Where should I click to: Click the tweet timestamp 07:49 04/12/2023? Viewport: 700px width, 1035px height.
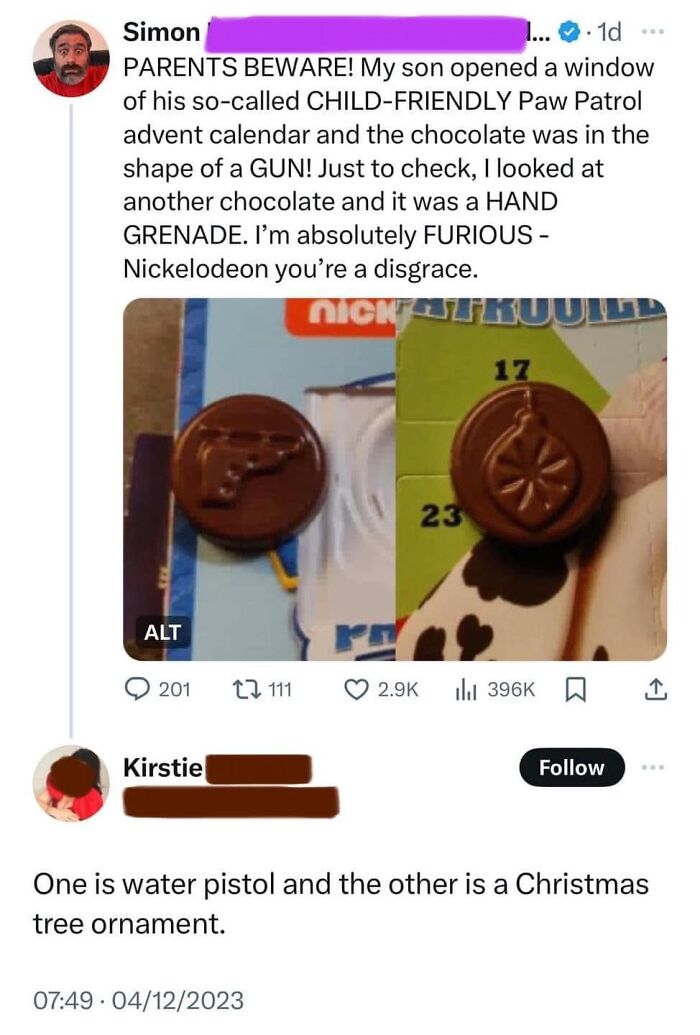[137, 997]
